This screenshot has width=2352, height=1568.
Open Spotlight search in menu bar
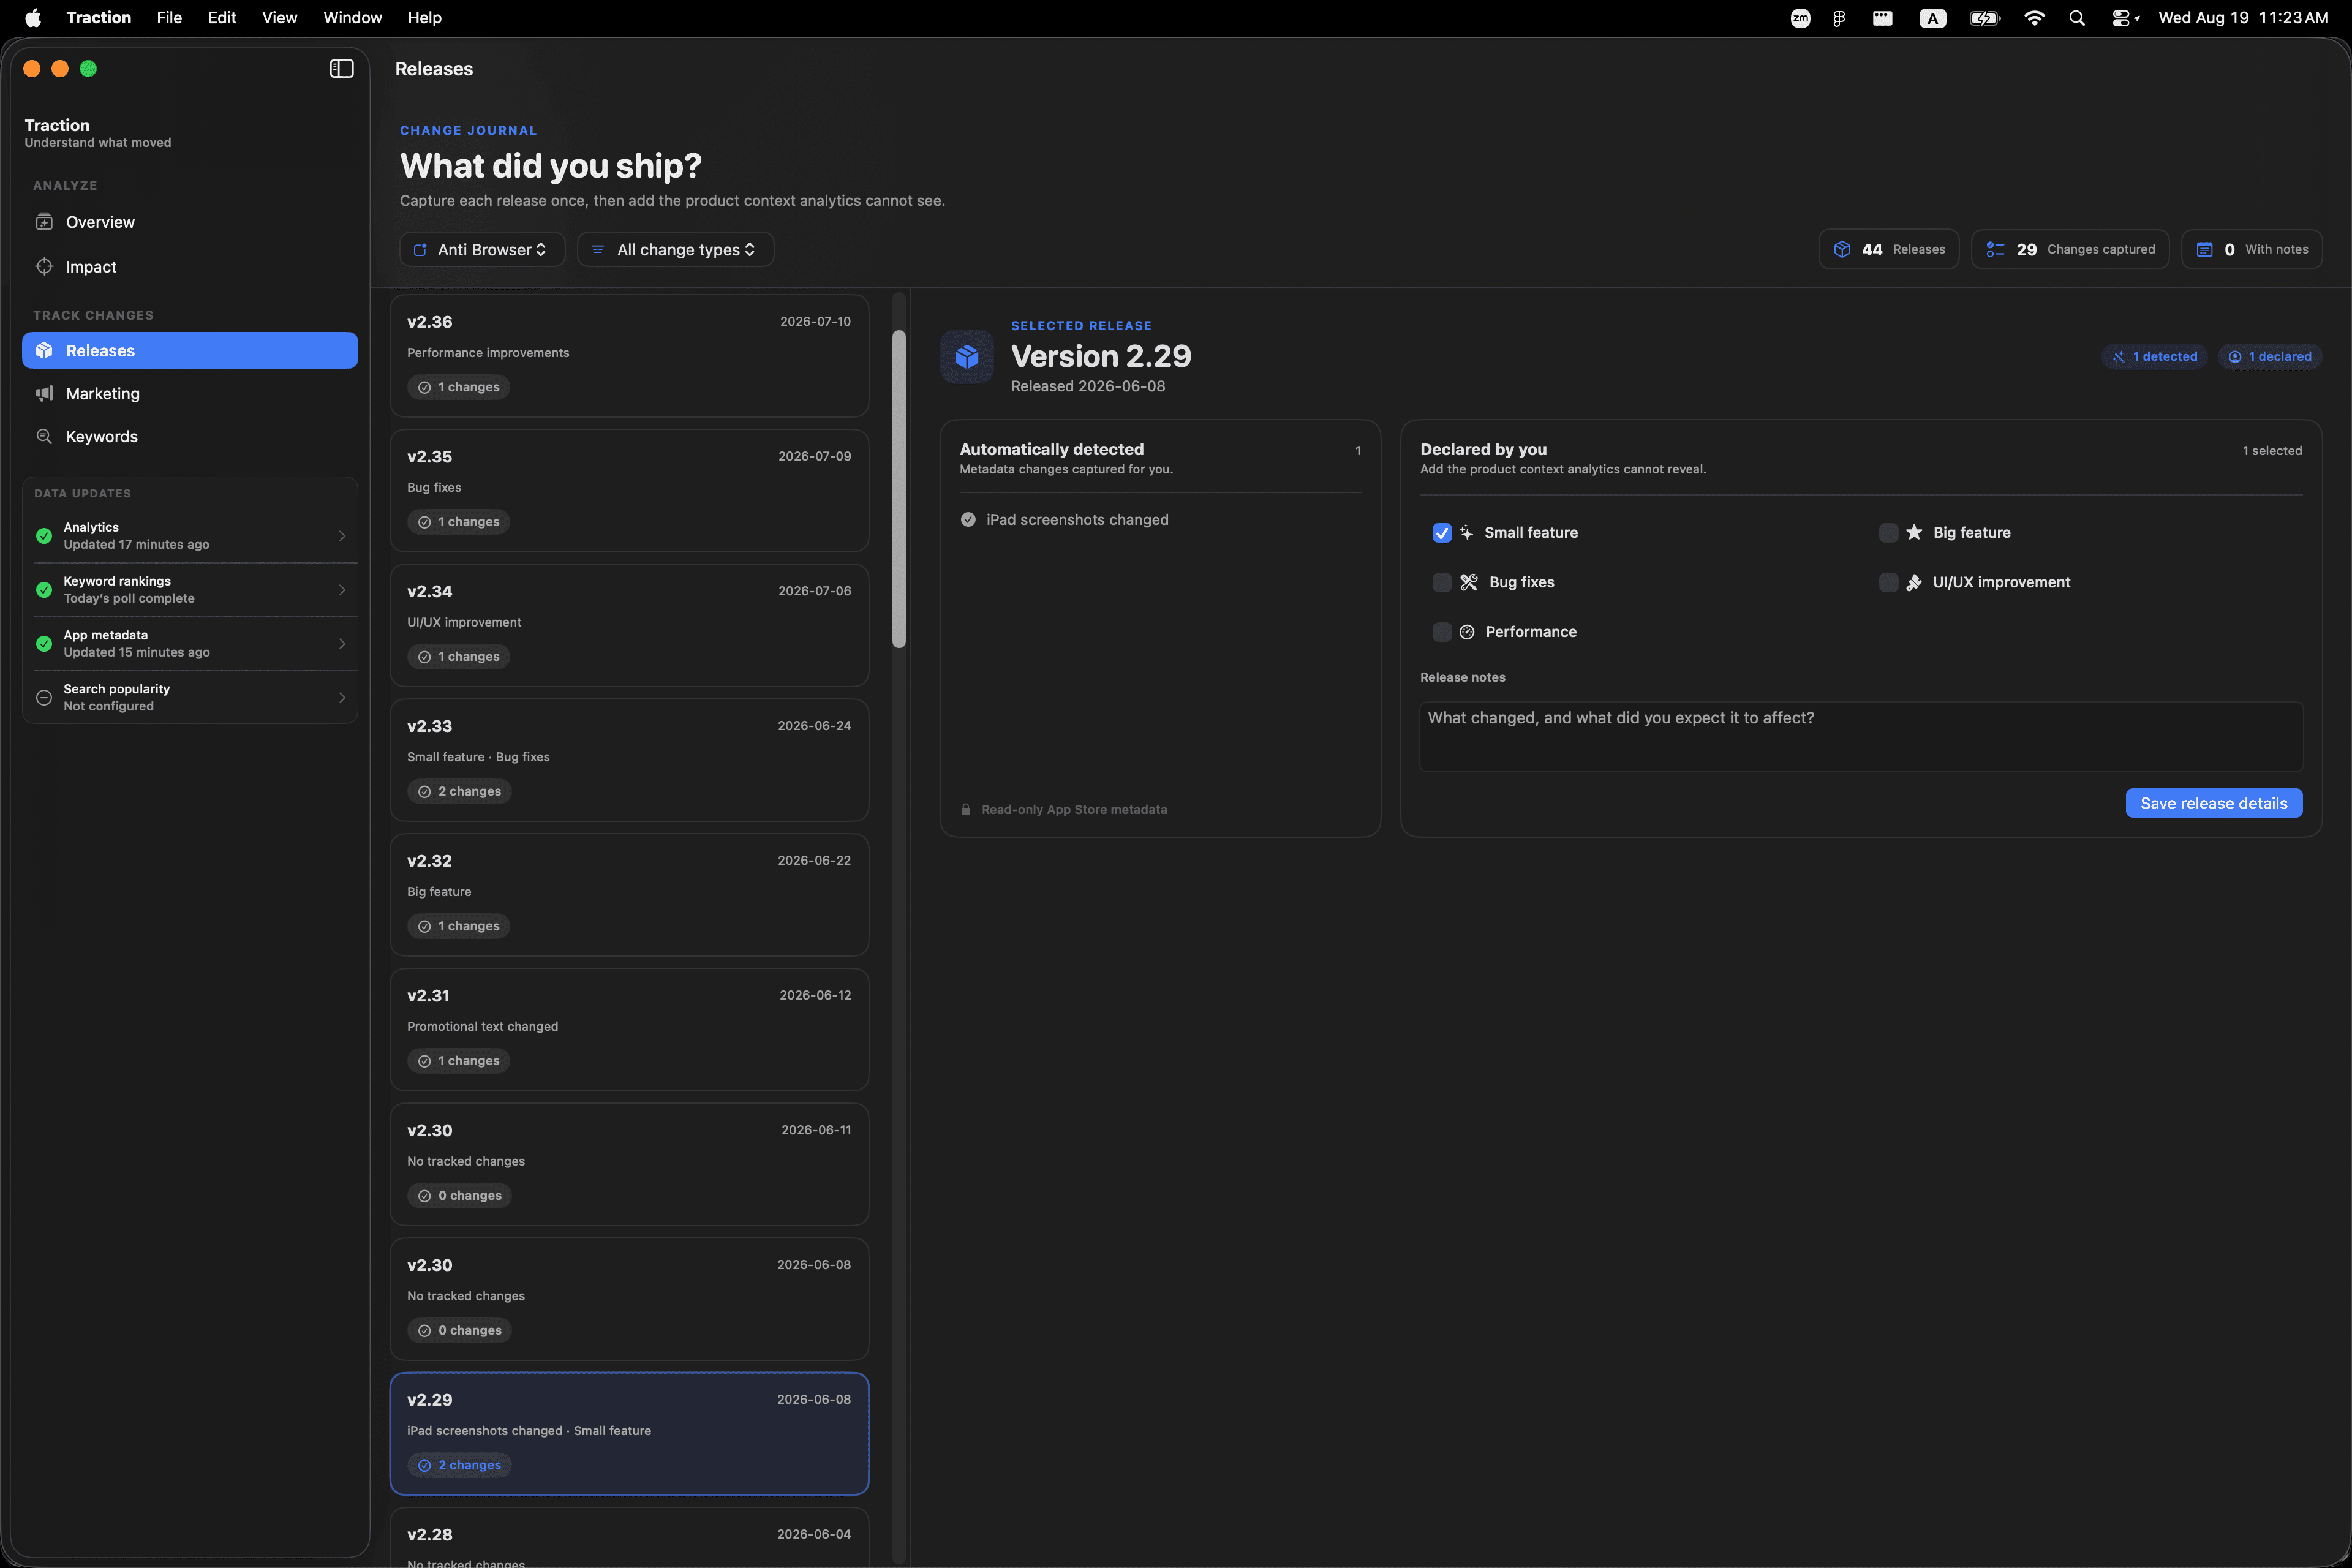tap(2077, 18)
